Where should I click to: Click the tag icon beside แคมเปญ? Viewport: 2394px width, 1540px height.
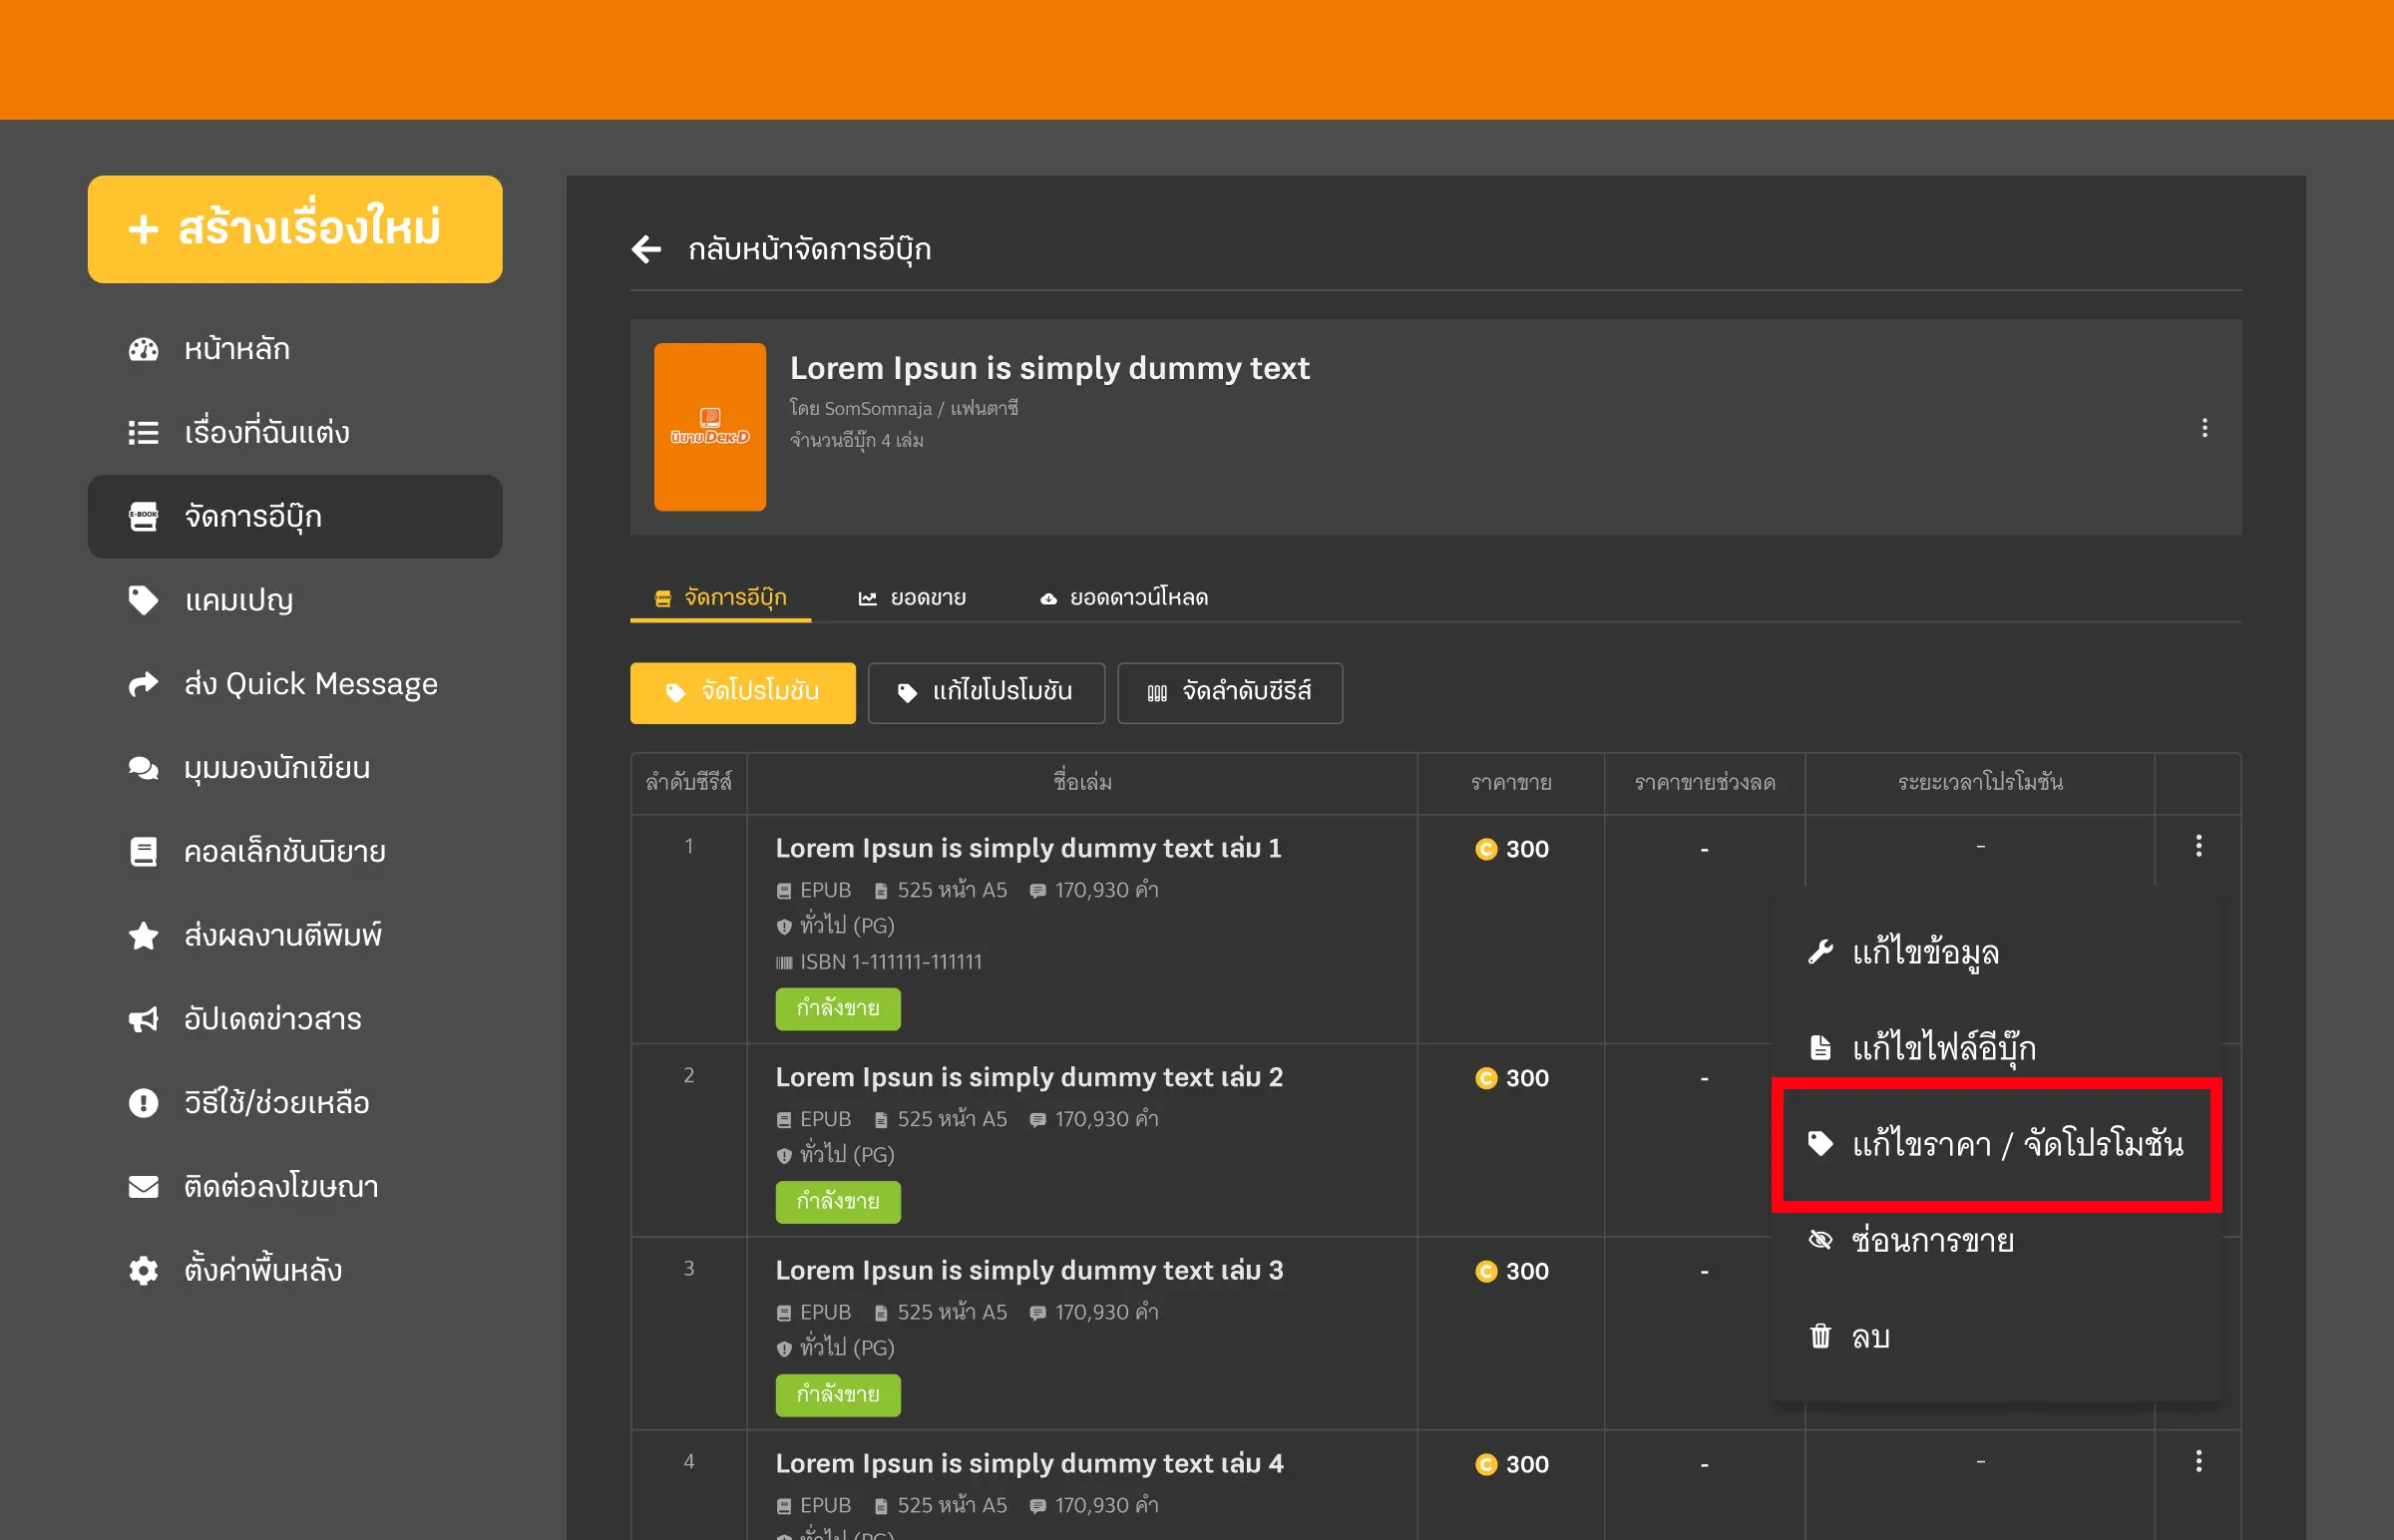(x=144, y=600)
